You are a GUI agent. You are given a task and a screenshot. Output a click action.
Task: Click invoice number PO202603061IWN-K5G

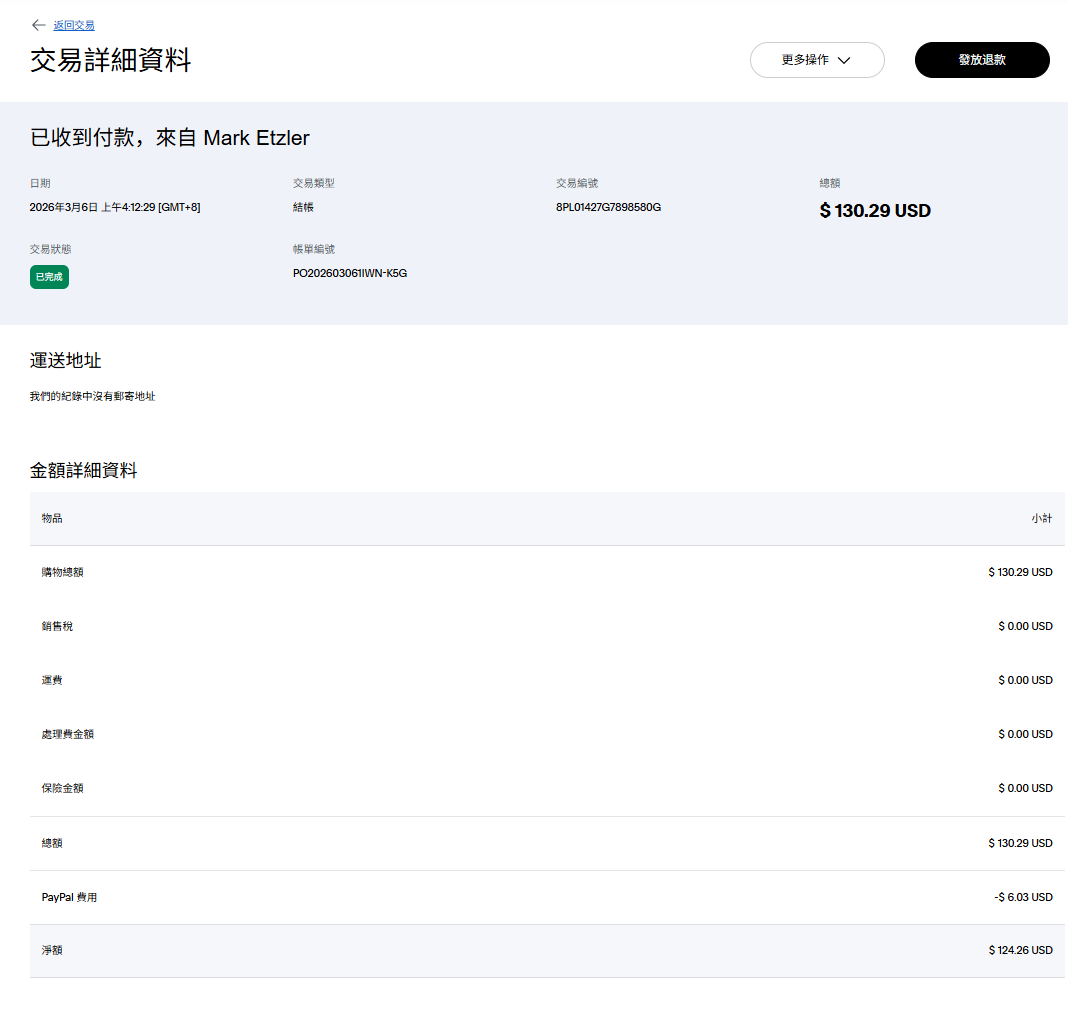tap(349, 273)
